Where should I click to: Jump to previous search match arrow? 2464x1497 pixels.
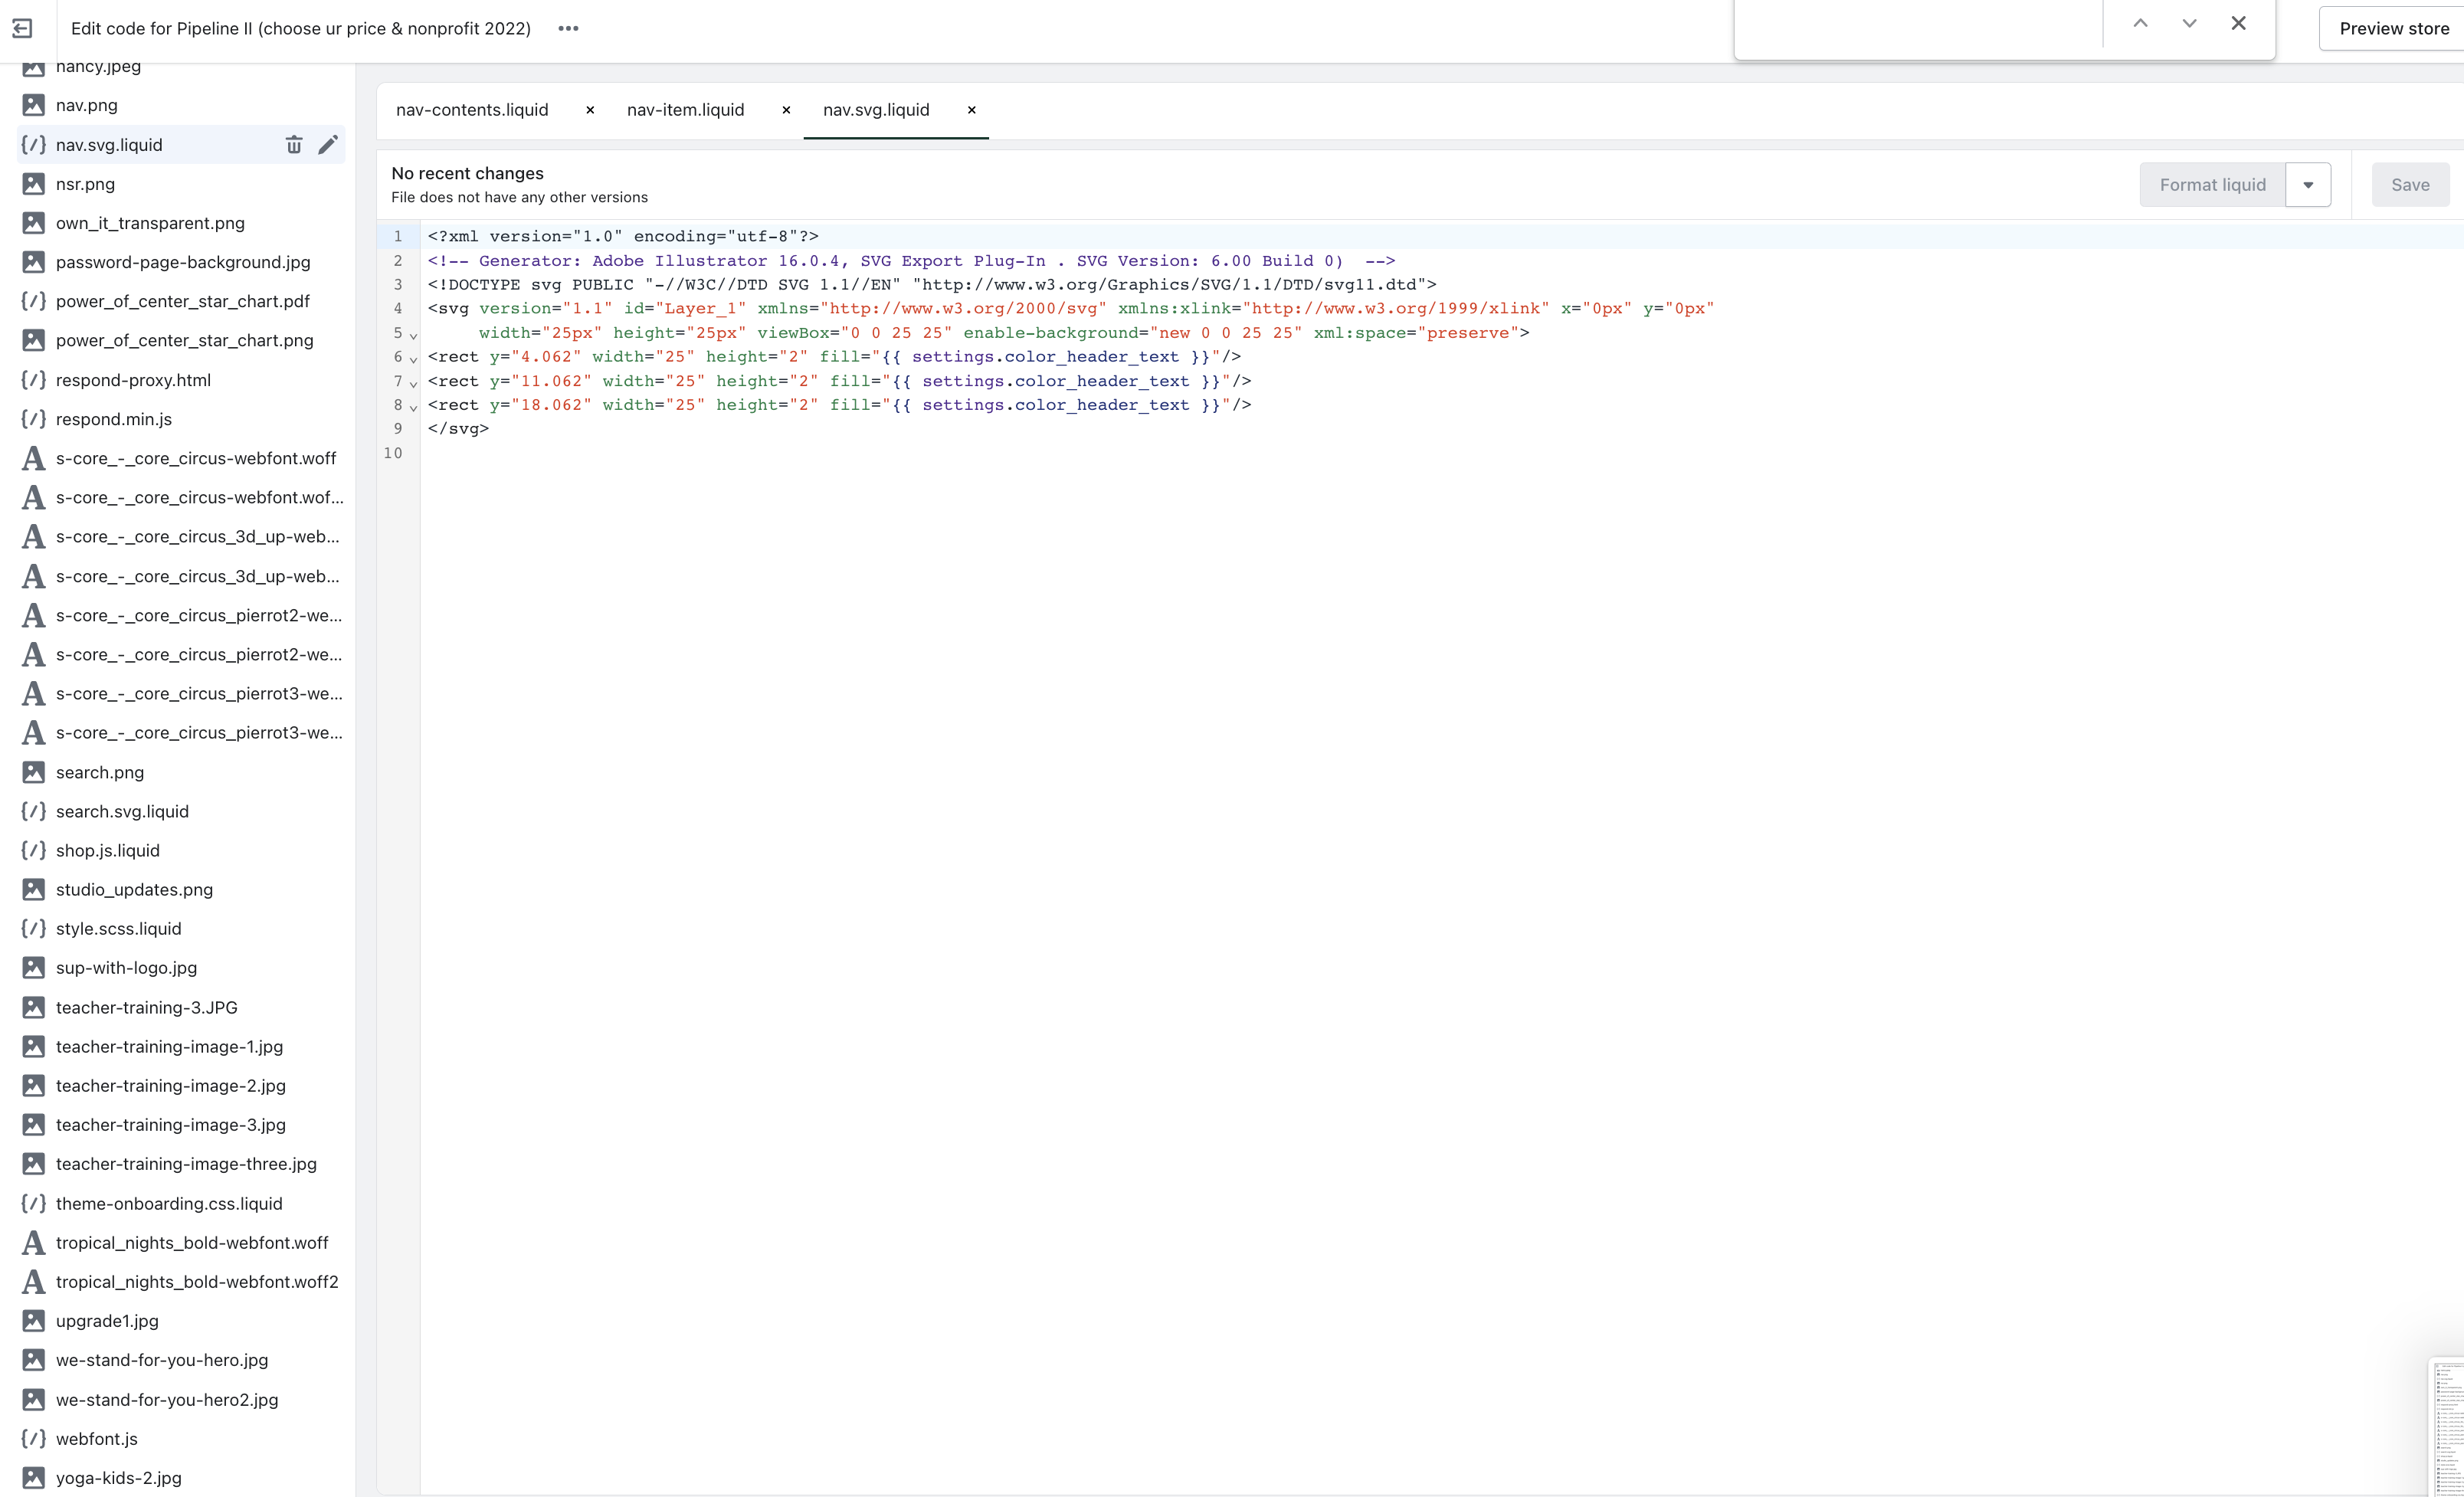(x=2140, y=24)
